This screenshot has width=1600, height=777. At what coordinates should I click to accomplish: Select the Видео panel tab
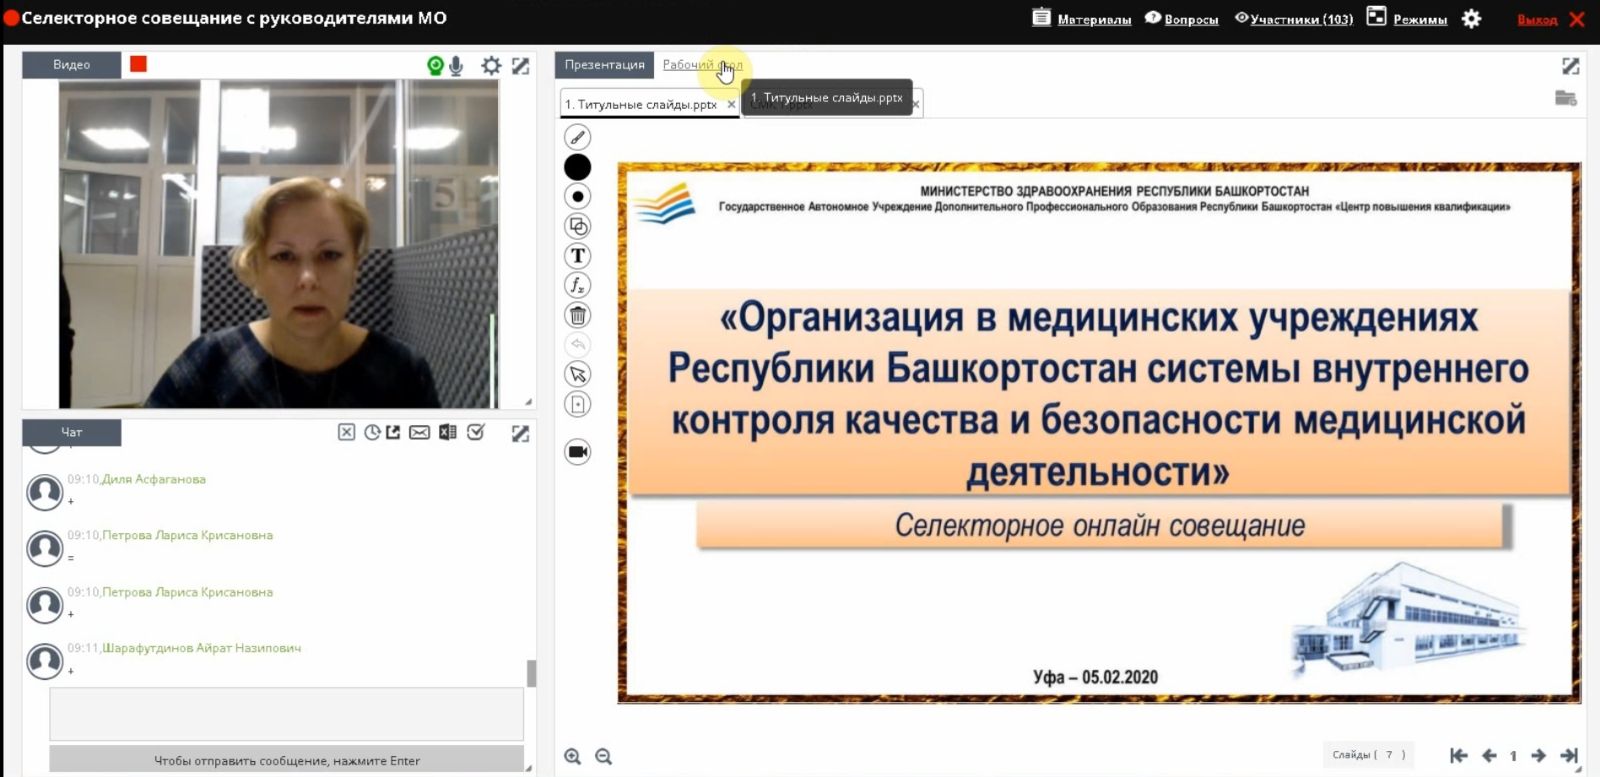tap(71, 64)
